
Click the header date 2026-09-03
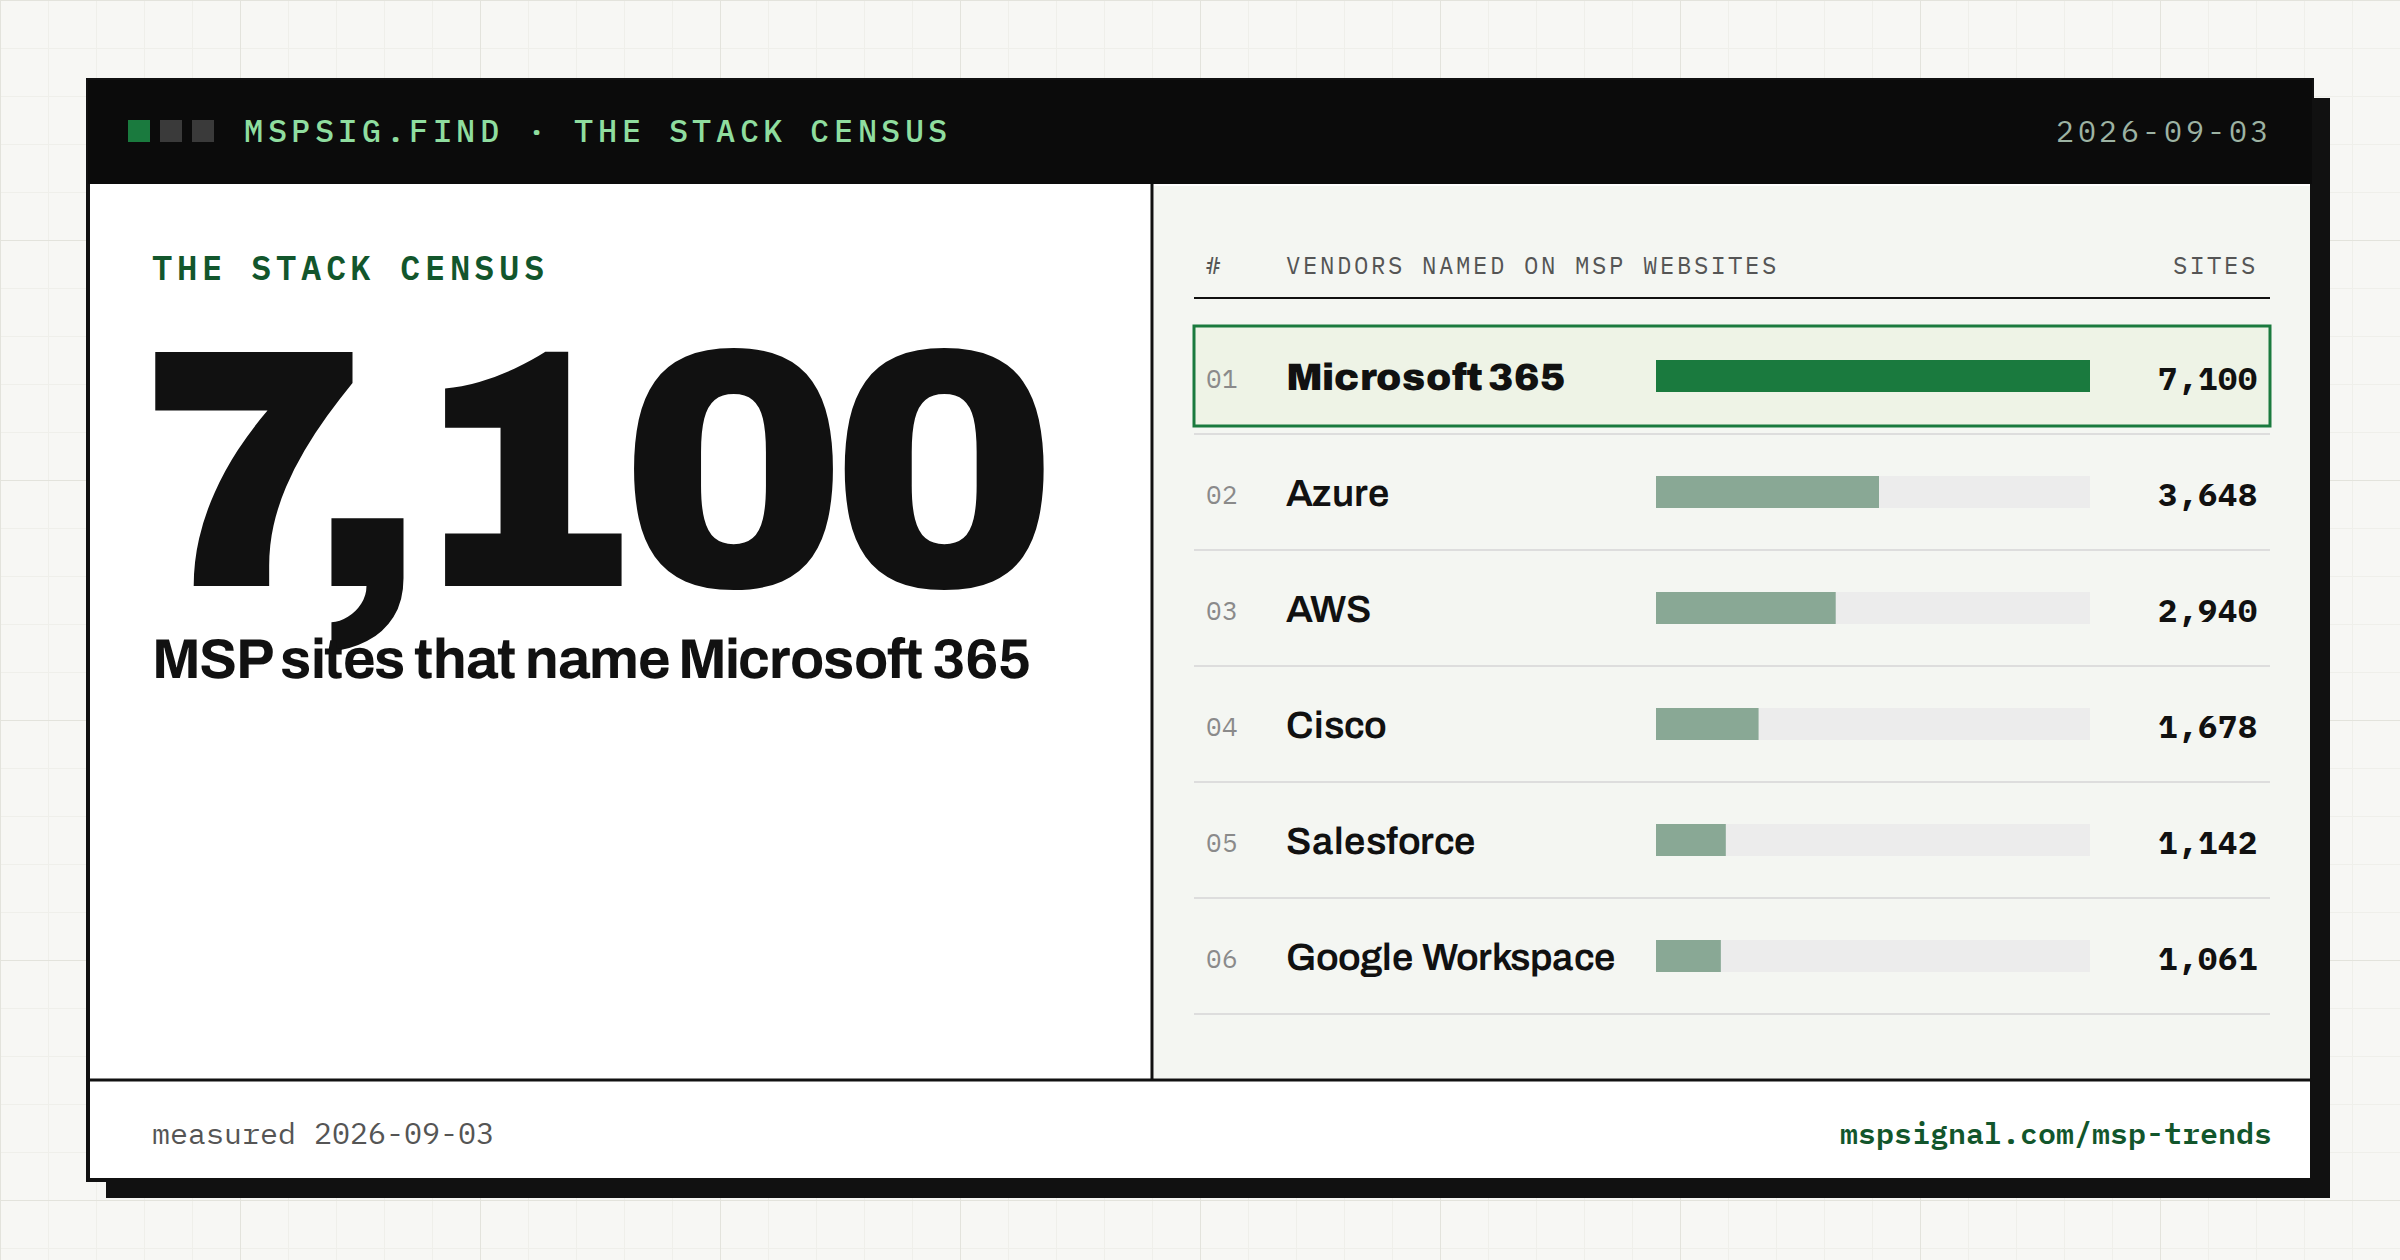coord(2162,132)
